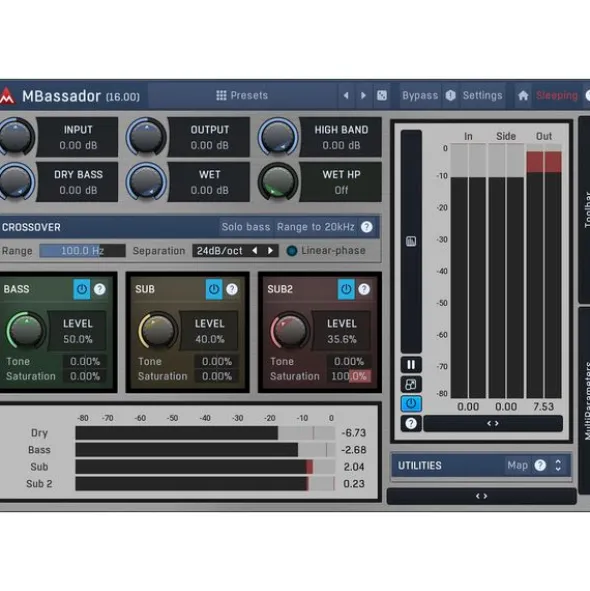Open the BASS section help icon

coord(100,289)
